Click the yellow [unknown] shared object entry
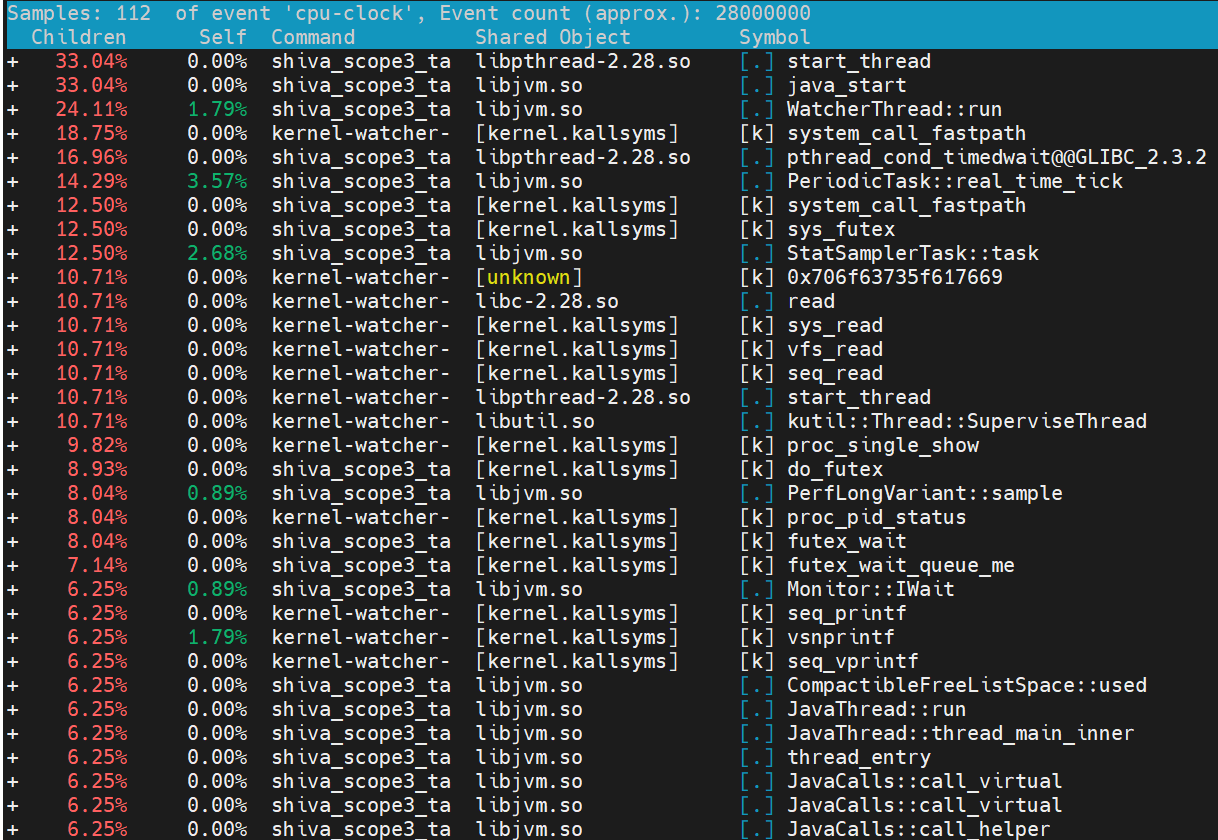The width and height of the screenshot is (1218, 840). point(529,278)
